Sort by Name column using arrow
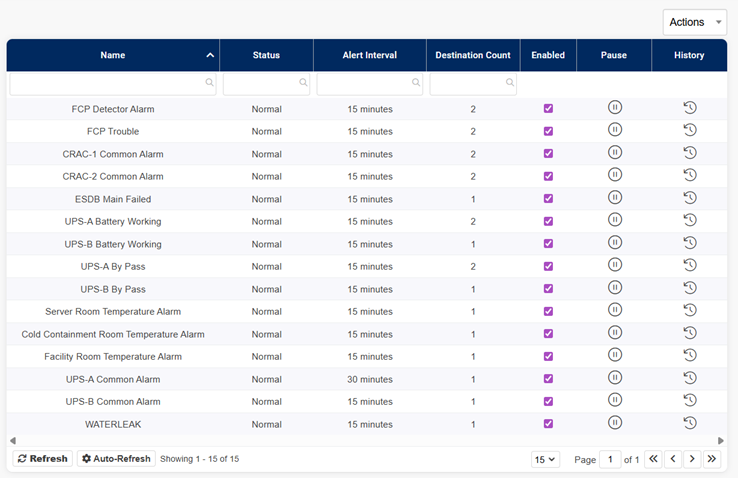The image size is (738, 478). (x=210, y=56)
